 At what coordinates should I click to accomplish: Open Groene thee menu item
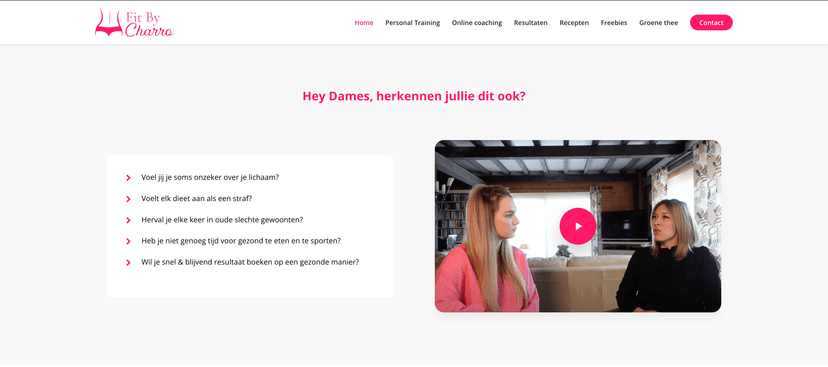coord(658,23)
